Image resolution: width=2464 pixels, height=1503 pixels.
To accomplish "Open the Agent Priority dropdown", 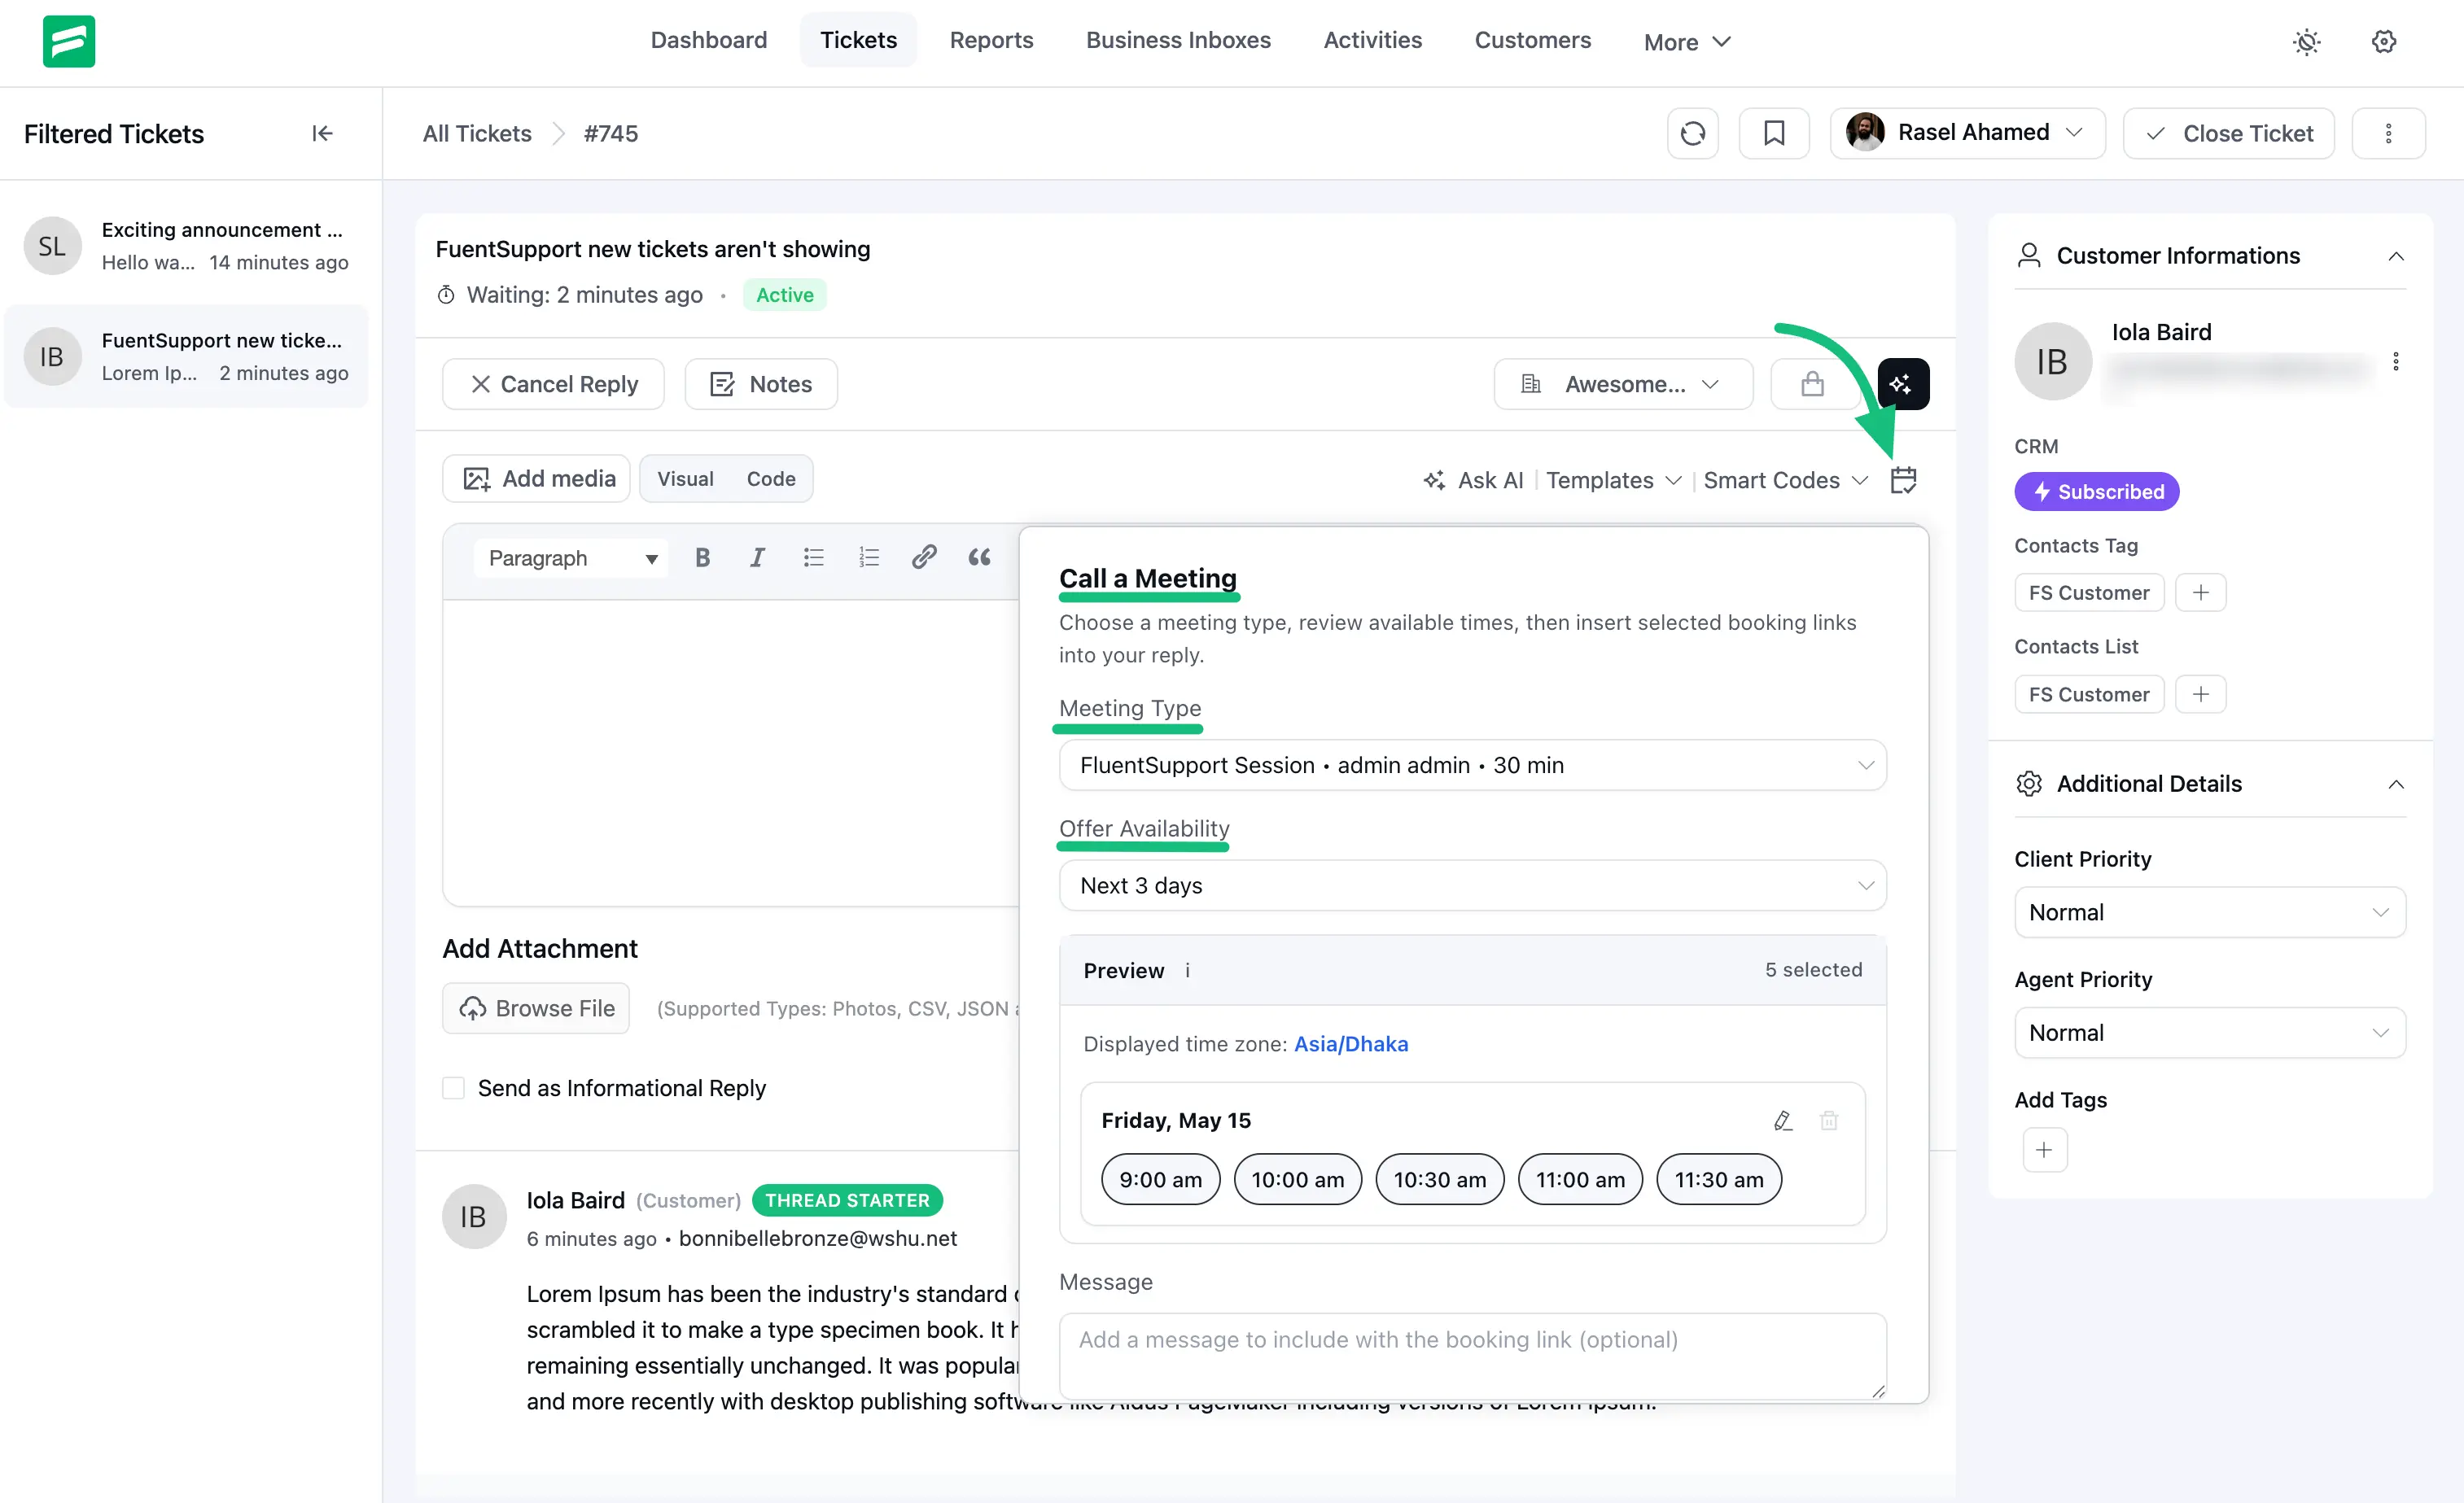I will [2209, 1032].
